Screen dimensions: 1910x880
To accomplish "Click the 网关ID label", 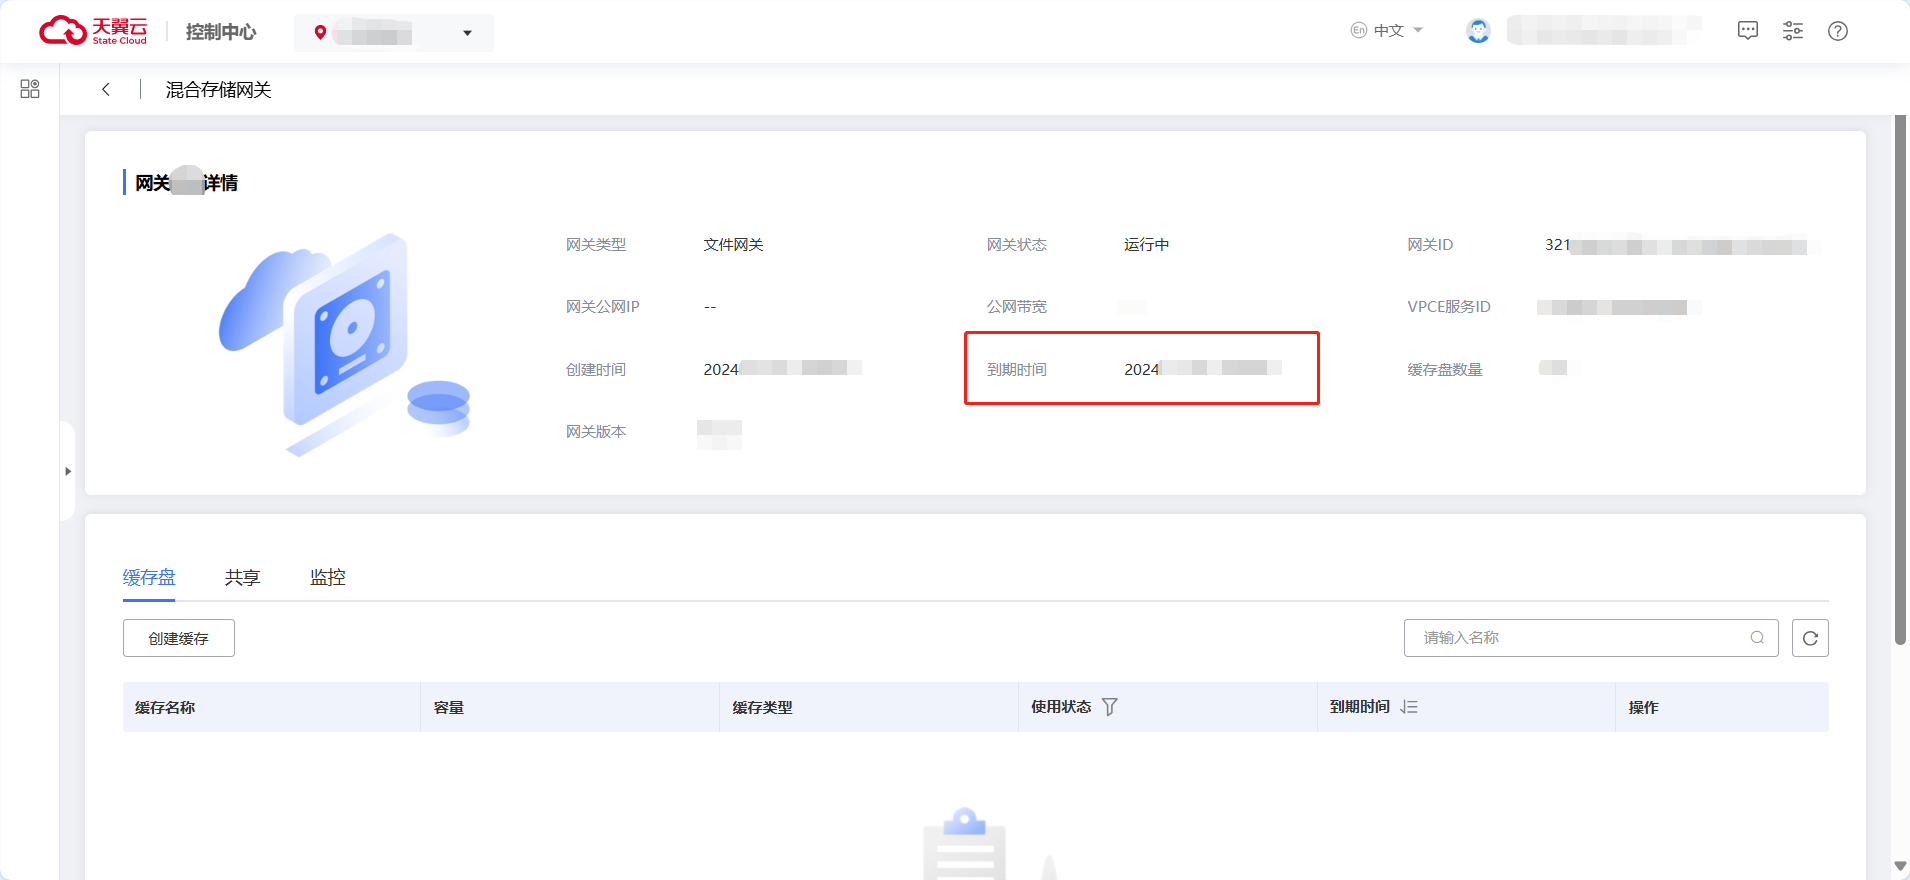I will coord(1430,245).
